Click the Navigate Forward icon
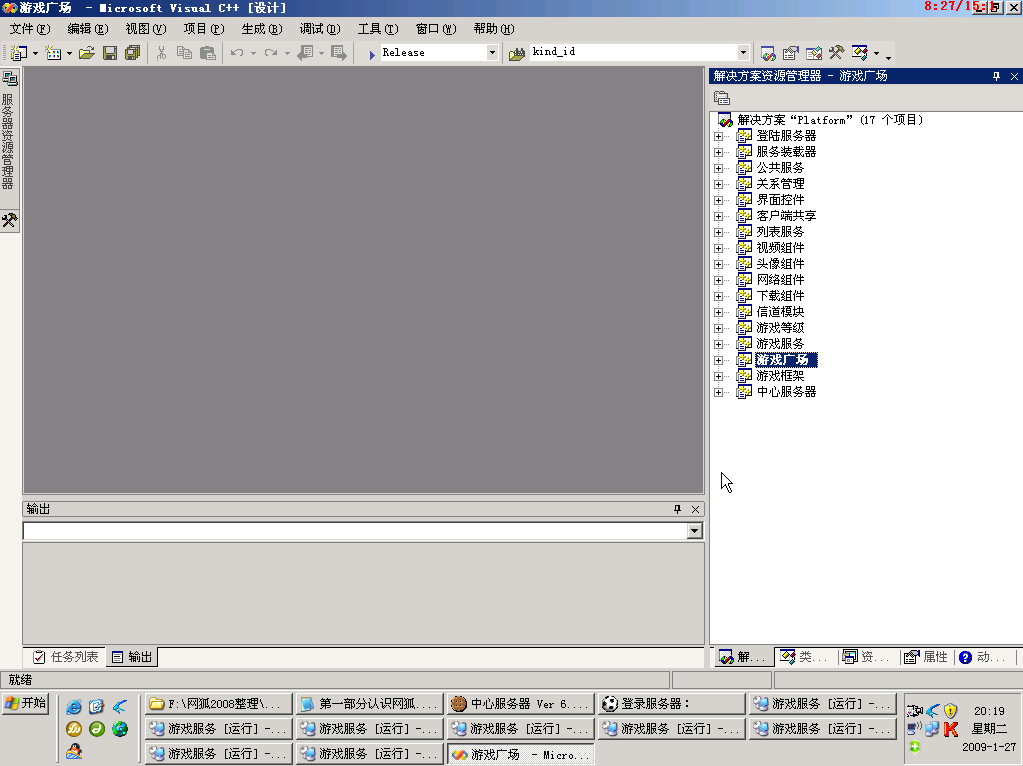 pyautogui.click(x=339, y=53)
